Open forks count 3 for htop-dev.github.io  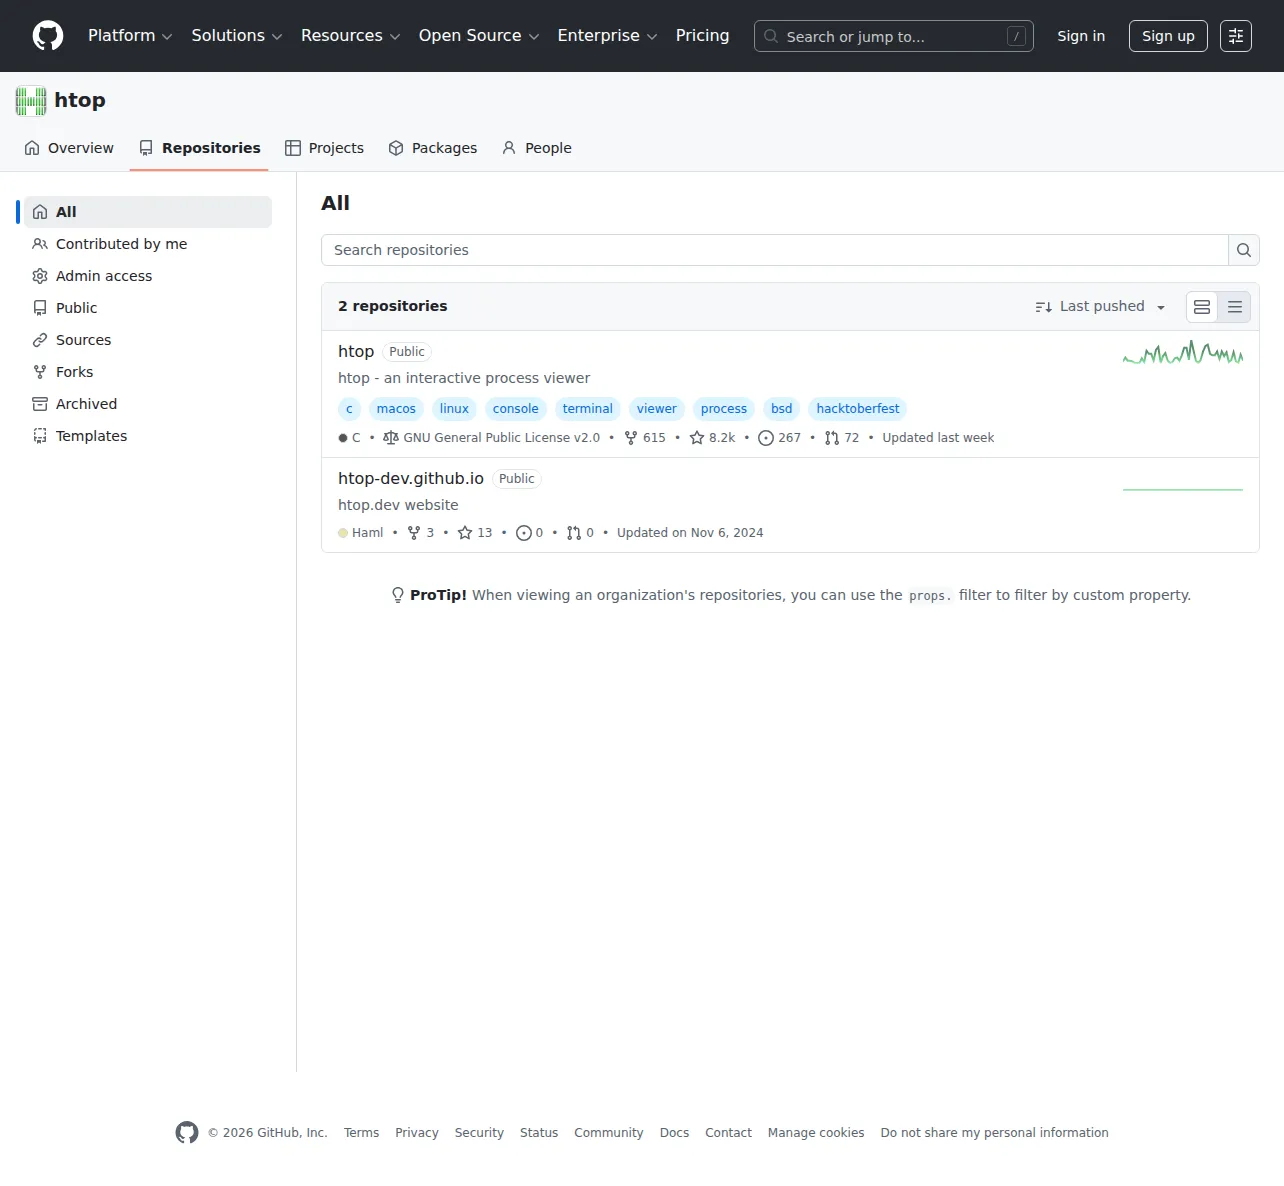(x=421, y=533)
